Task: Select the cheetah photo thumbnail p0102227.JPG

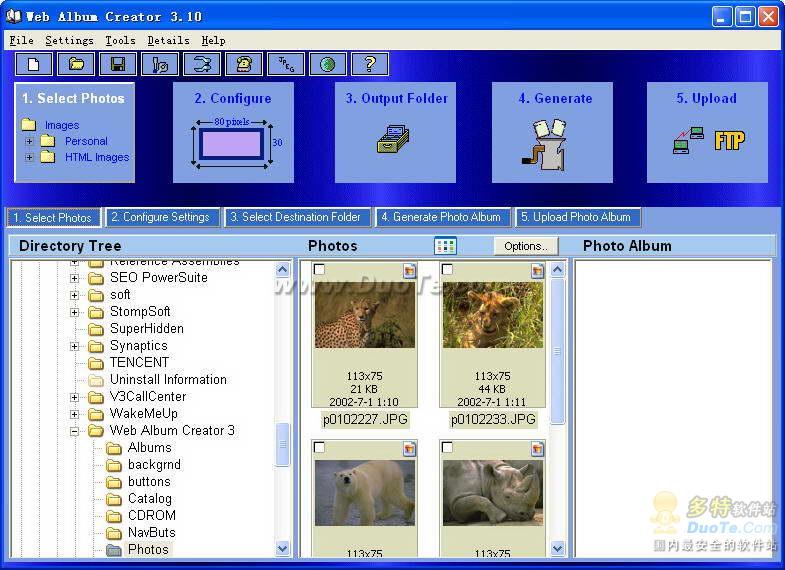Action: 364,315
